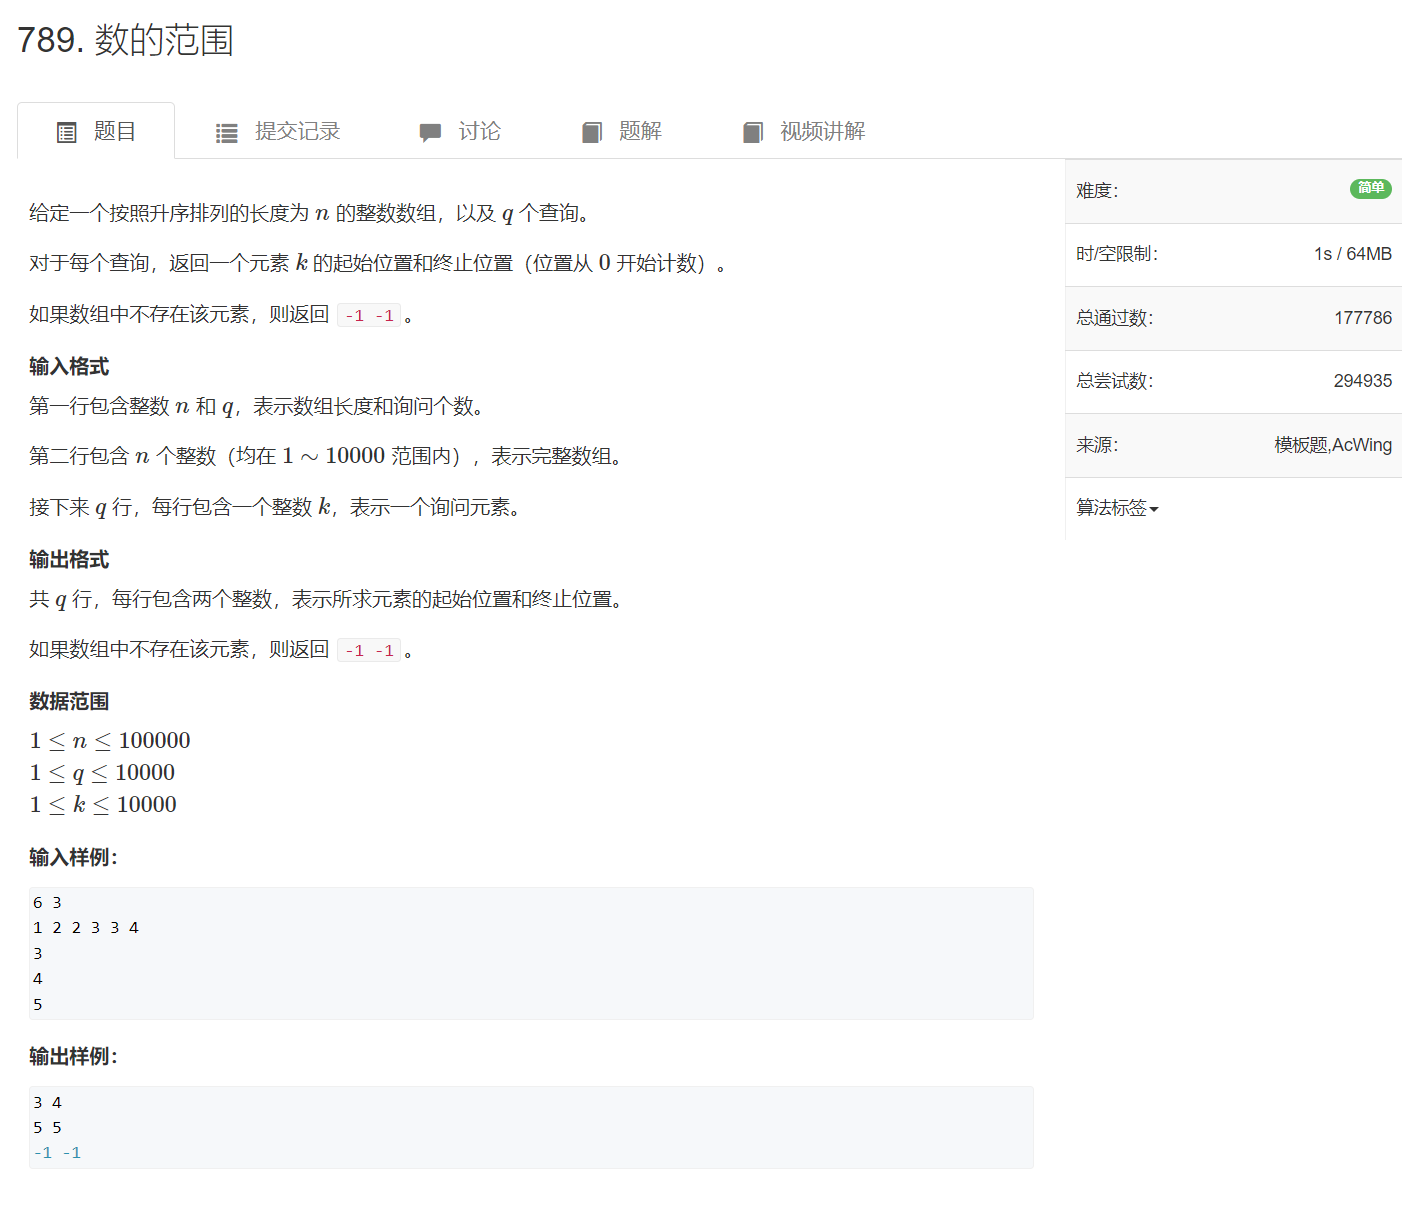Click the book icon beside 题解
The height and width of the screenshot is (1215, 1412).
point(592,133)
